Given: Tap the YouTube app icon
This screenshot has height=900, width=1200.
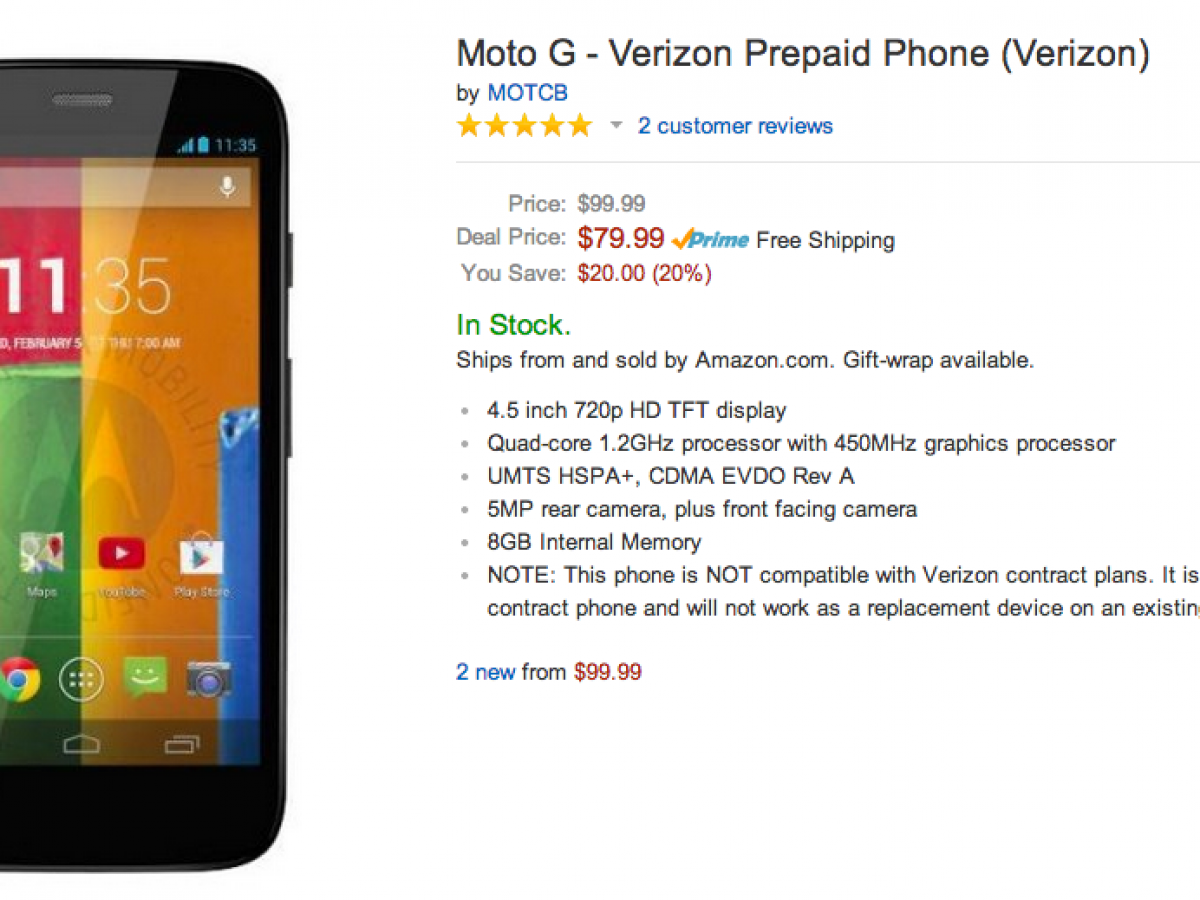Looking at the screenshot, I should pyautogui.click(x=122, y=554).
